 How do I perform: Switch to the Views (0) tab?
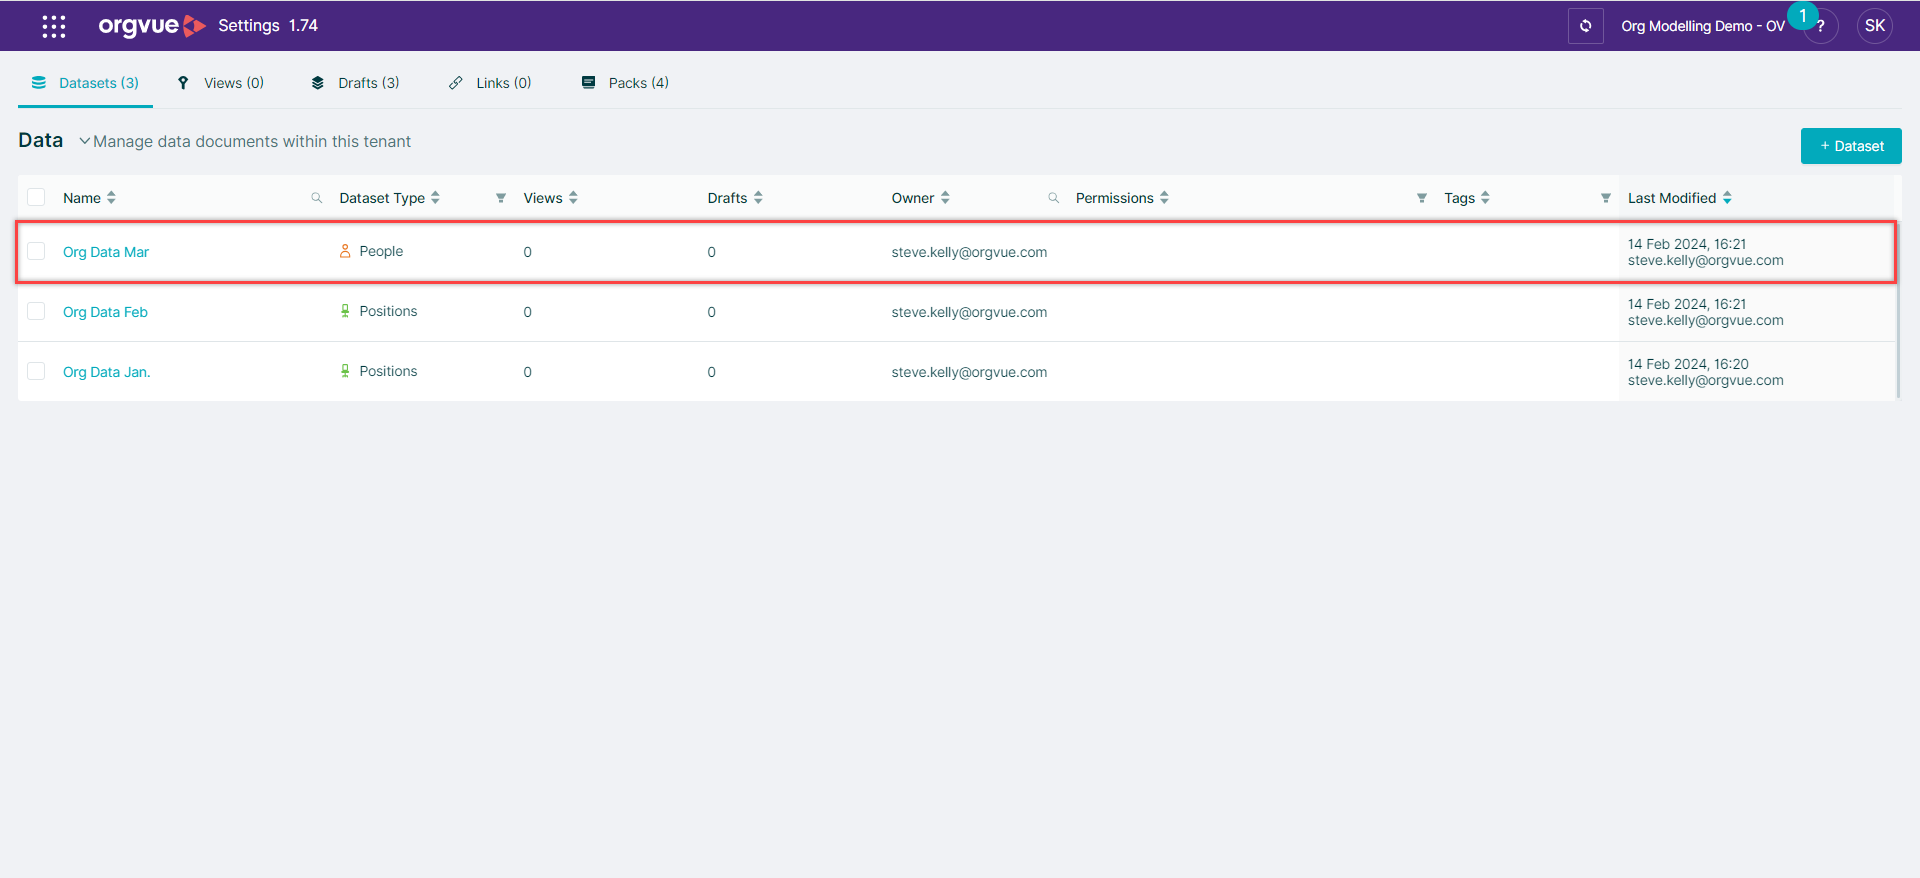[221, 83]
